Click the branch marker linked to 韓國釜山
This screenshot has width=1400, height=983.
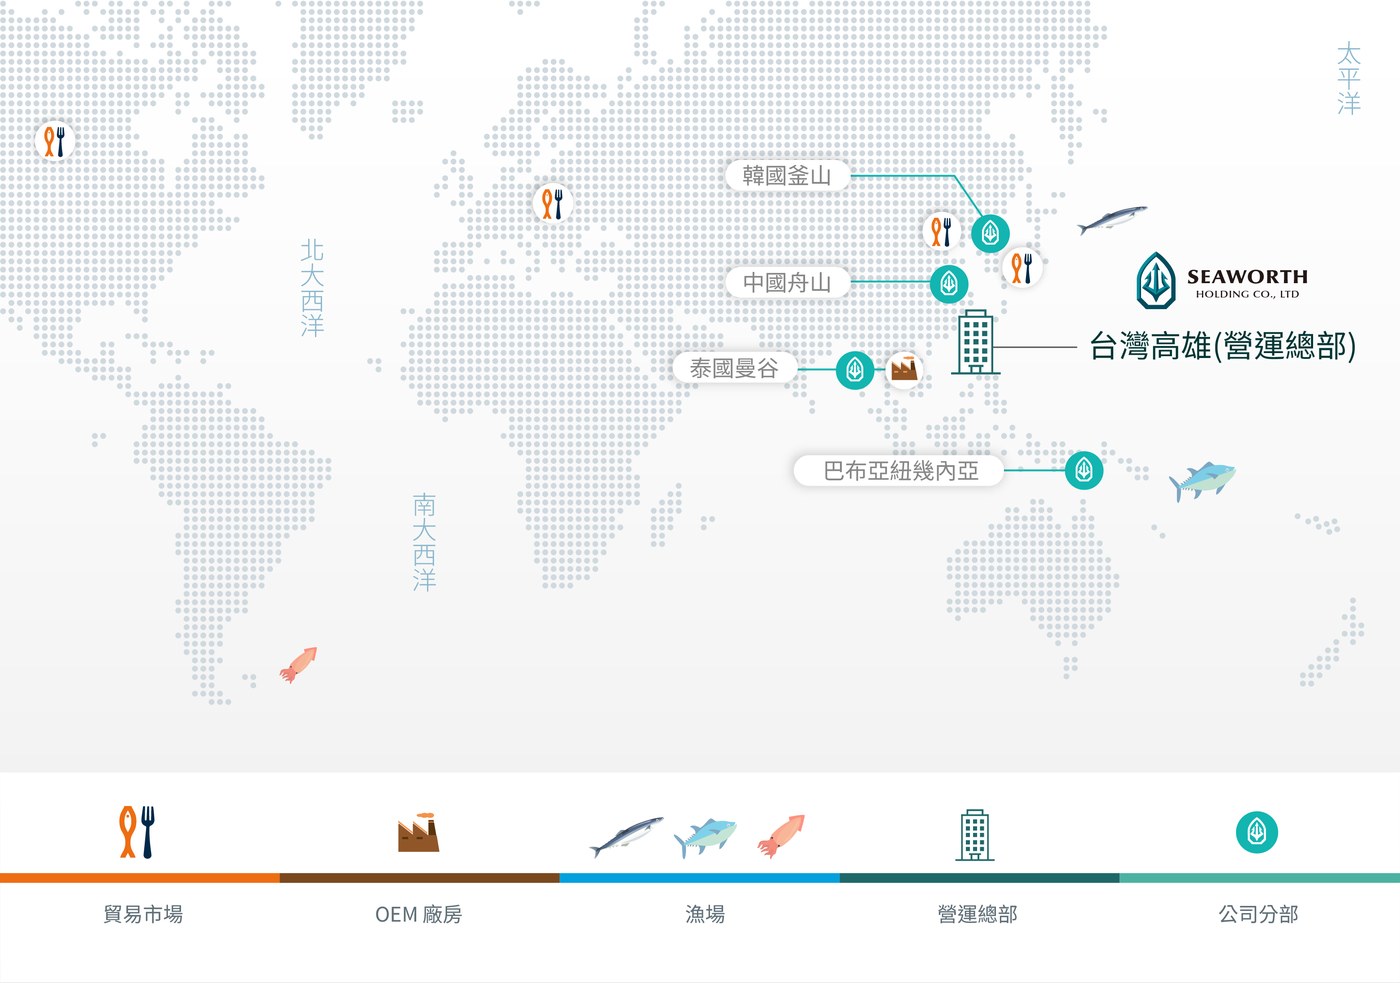click(990, 233)
